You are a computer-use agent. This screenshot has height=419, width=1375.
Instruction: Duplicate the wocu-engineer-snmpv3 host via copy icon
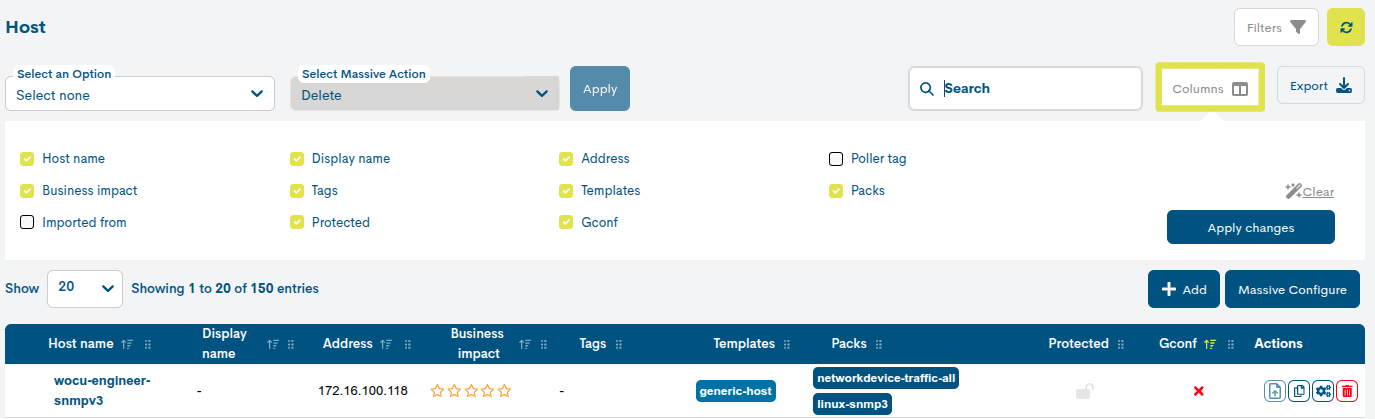pos(1299,391)
